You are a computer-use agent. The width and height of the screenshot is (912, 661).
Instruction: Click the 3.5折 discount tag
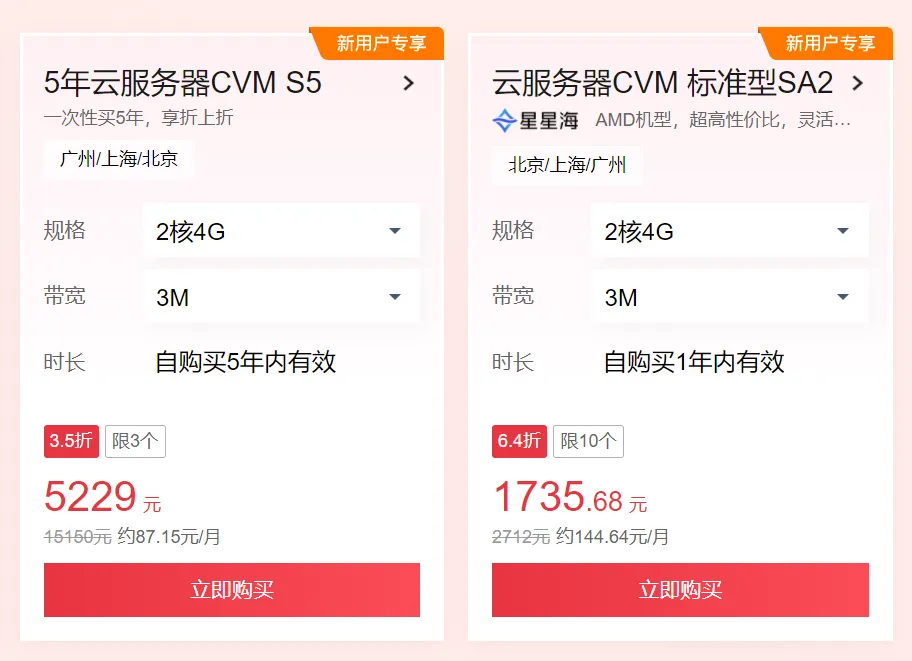71,441
